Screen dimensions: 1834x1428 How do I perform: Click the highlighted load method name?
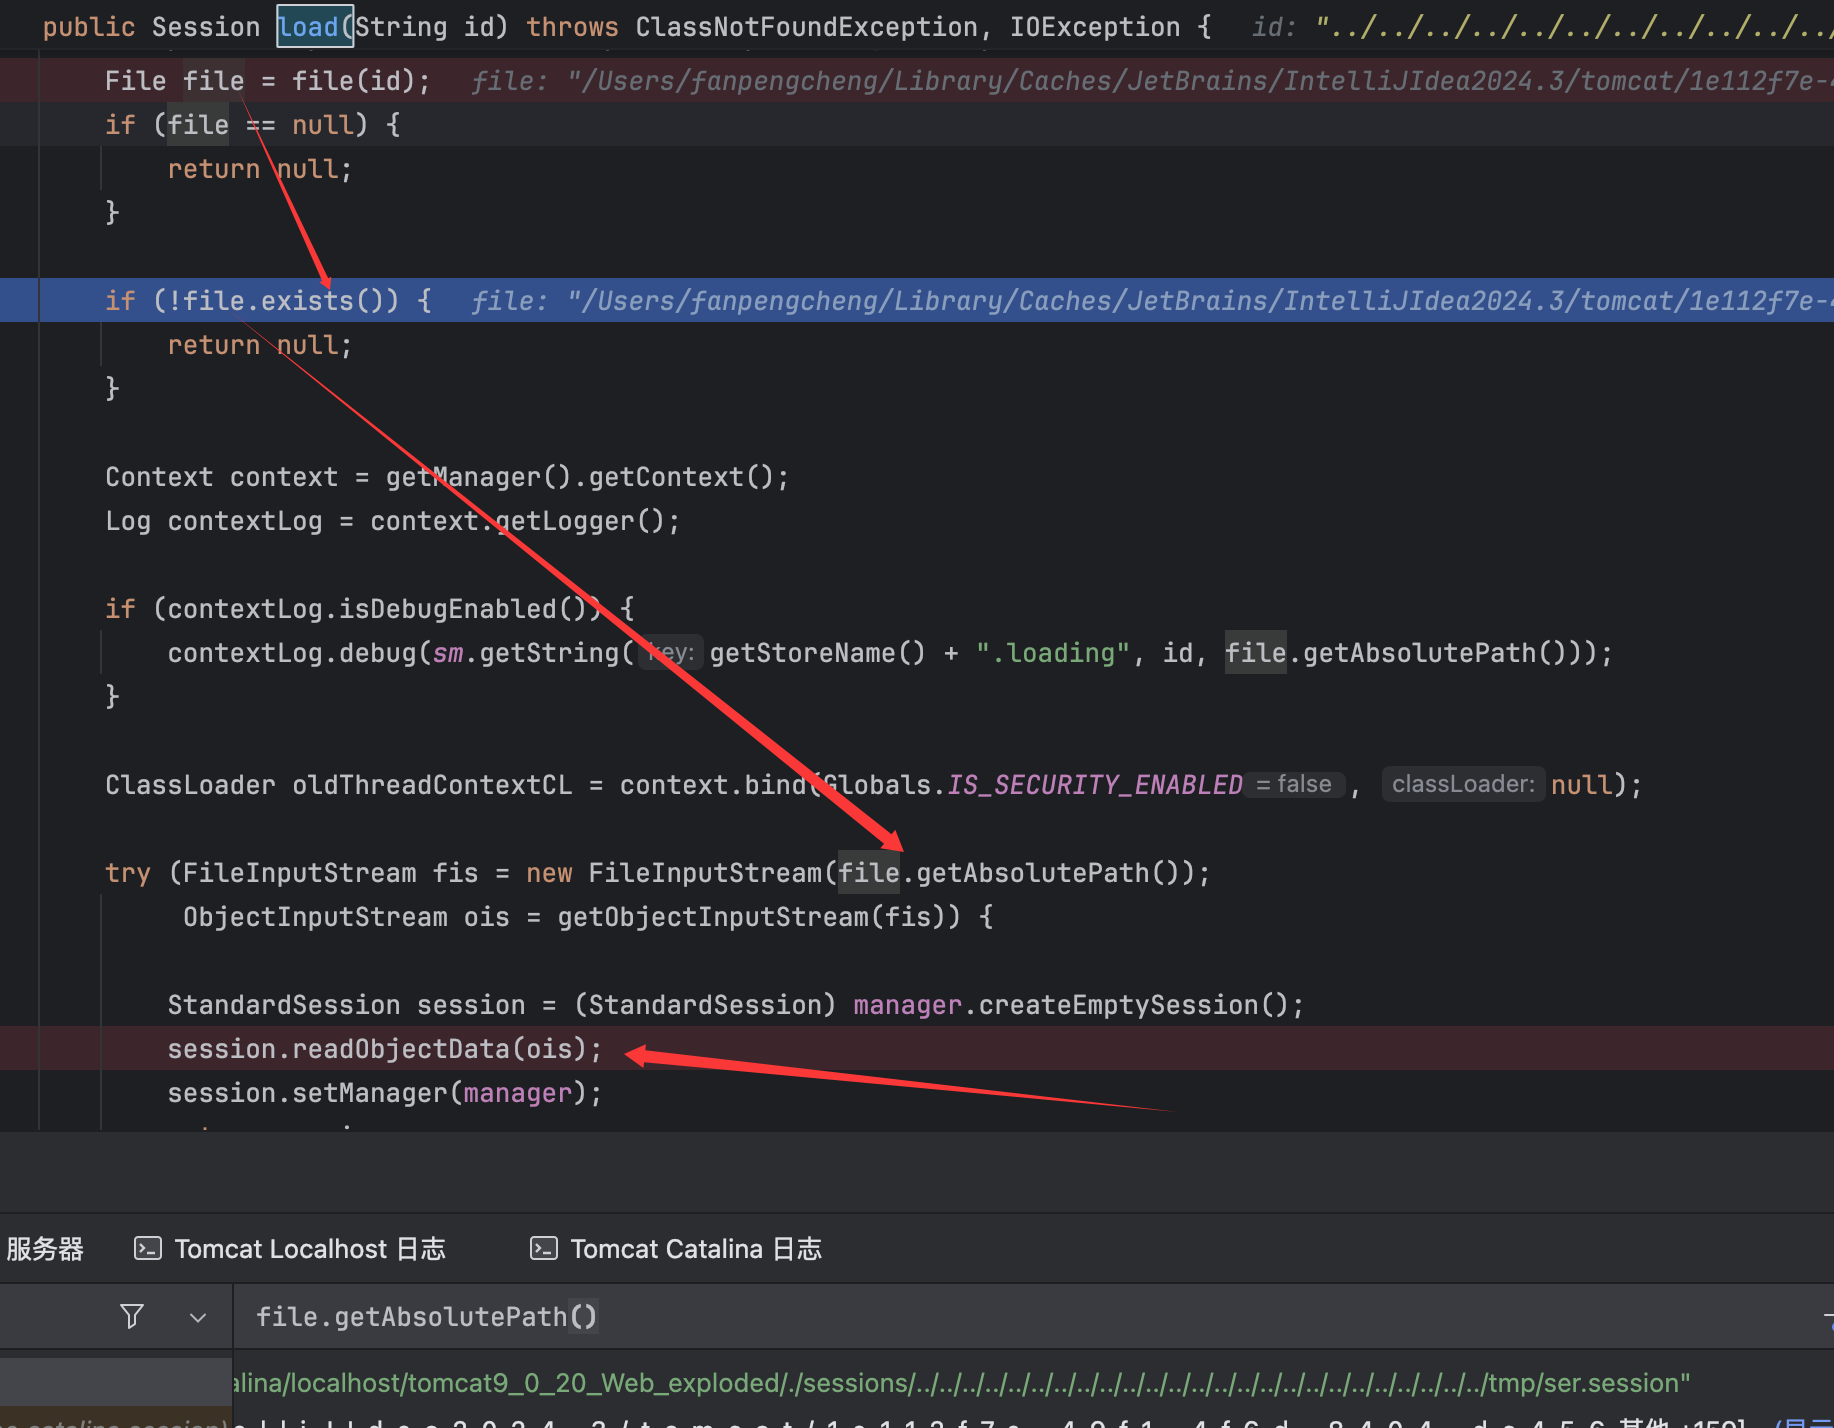[x=309, y=27]
